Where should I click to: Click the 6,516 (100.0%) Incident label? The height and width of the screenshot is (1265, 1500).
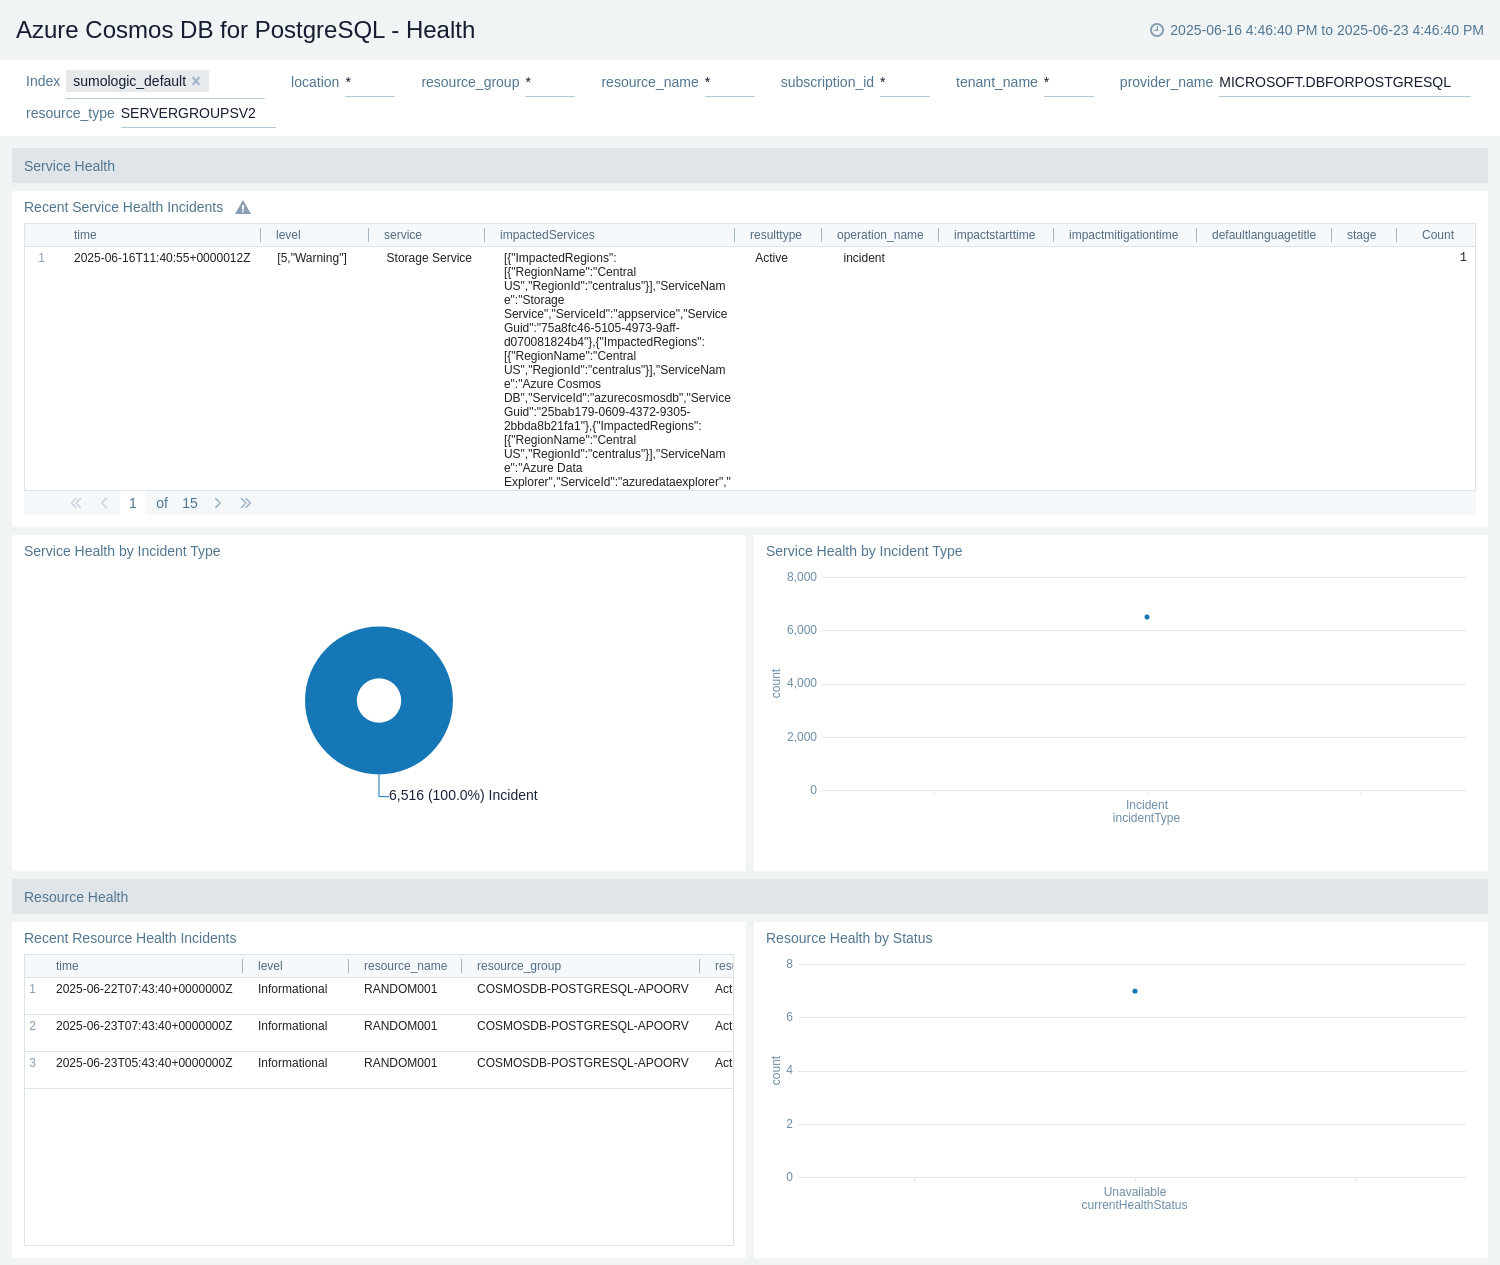tap(463, 795)
